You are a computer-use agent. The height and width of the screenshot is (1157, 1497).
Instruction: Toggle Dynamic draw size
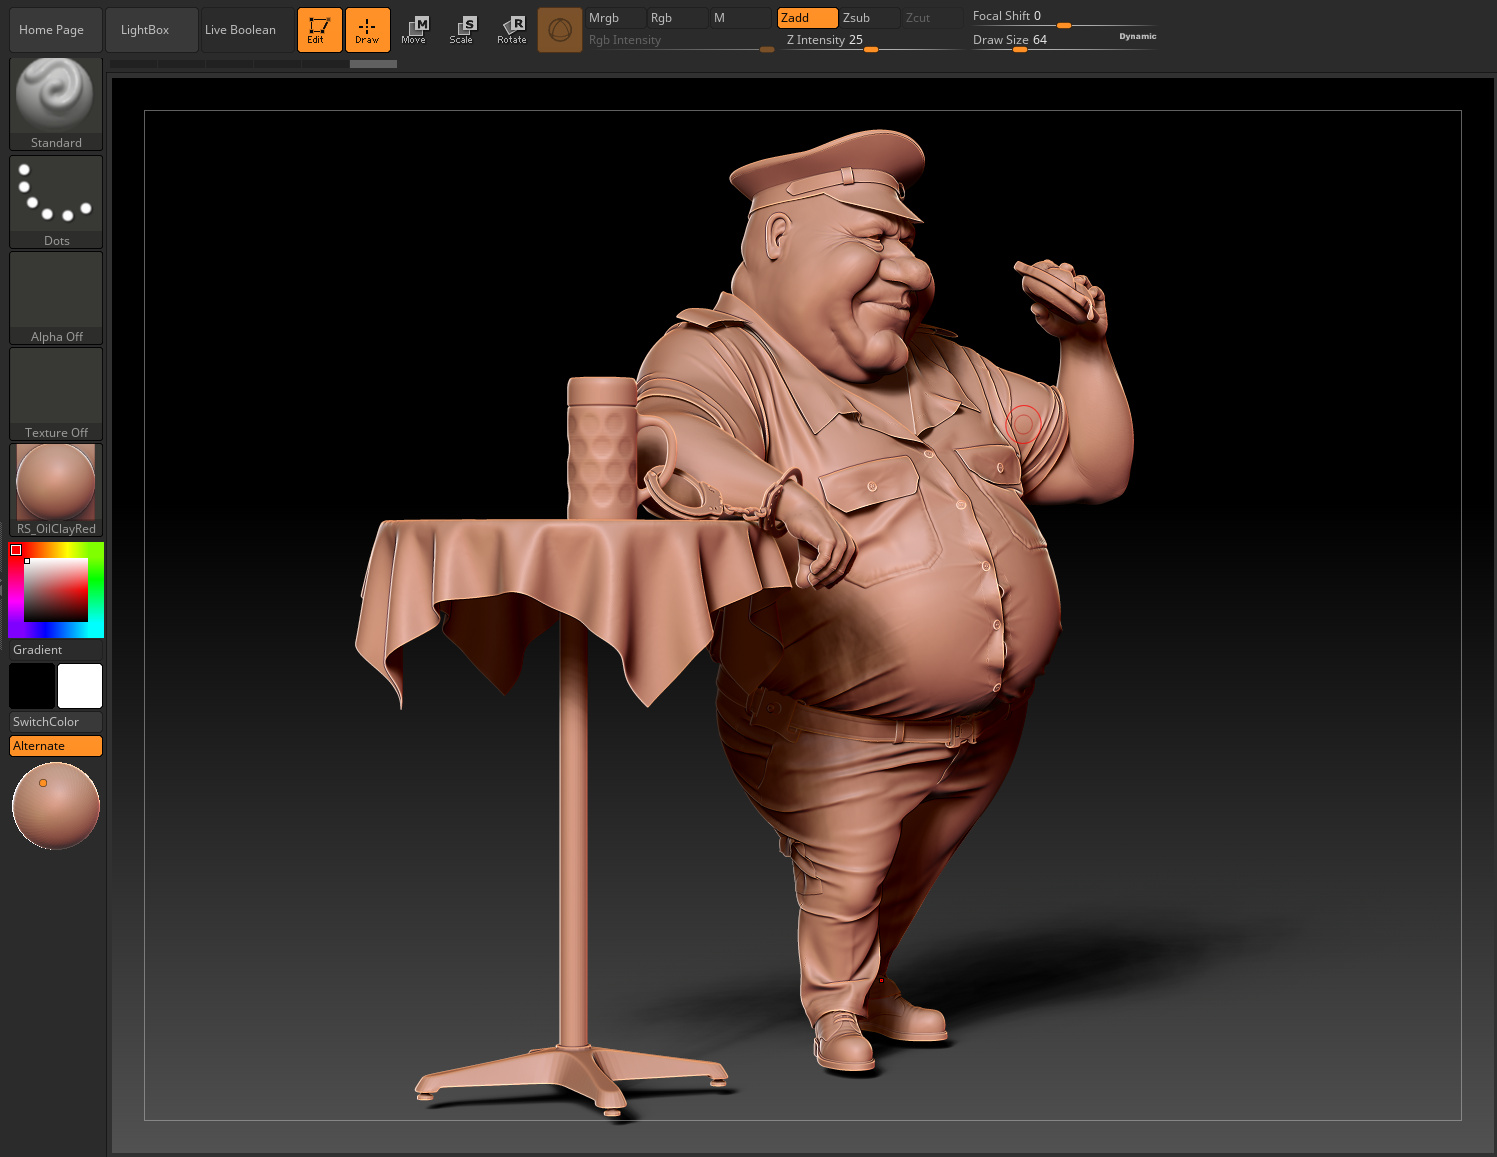1137,37
